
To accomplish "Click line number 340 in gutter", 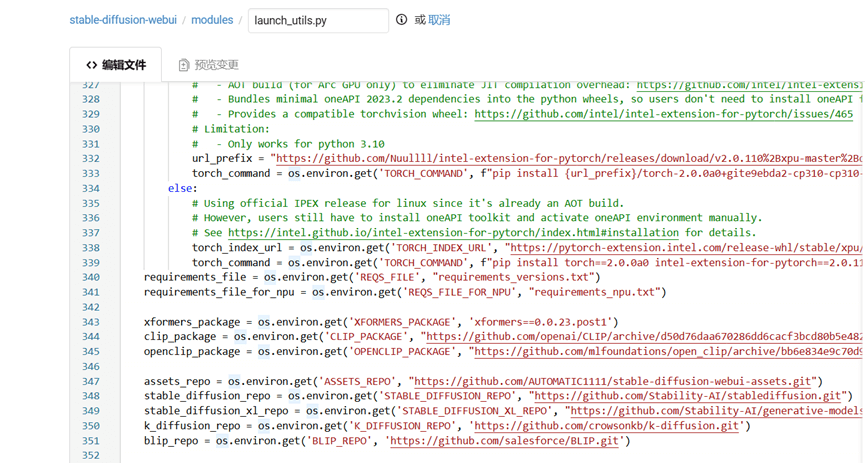I will click(x=91, y=278).
